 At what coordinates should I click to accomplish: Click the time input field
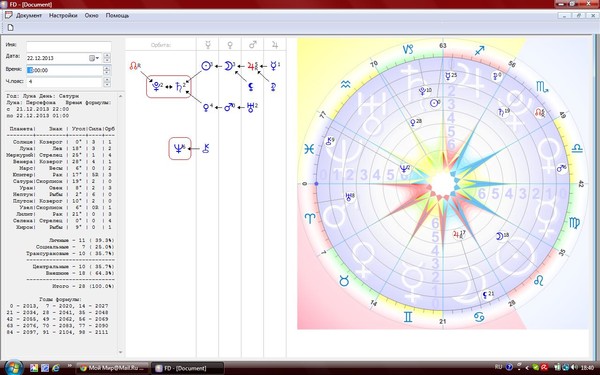click(64, 70)
